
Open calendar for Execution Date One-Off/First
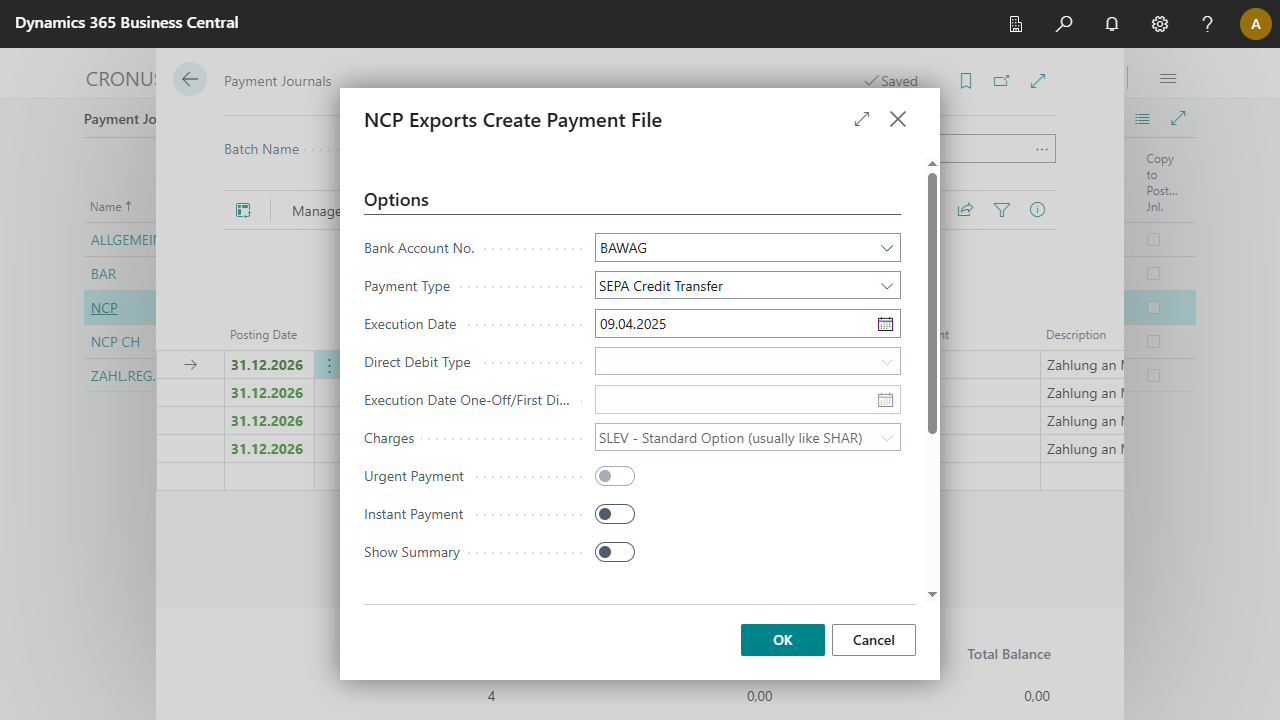(x=885, y=400)
